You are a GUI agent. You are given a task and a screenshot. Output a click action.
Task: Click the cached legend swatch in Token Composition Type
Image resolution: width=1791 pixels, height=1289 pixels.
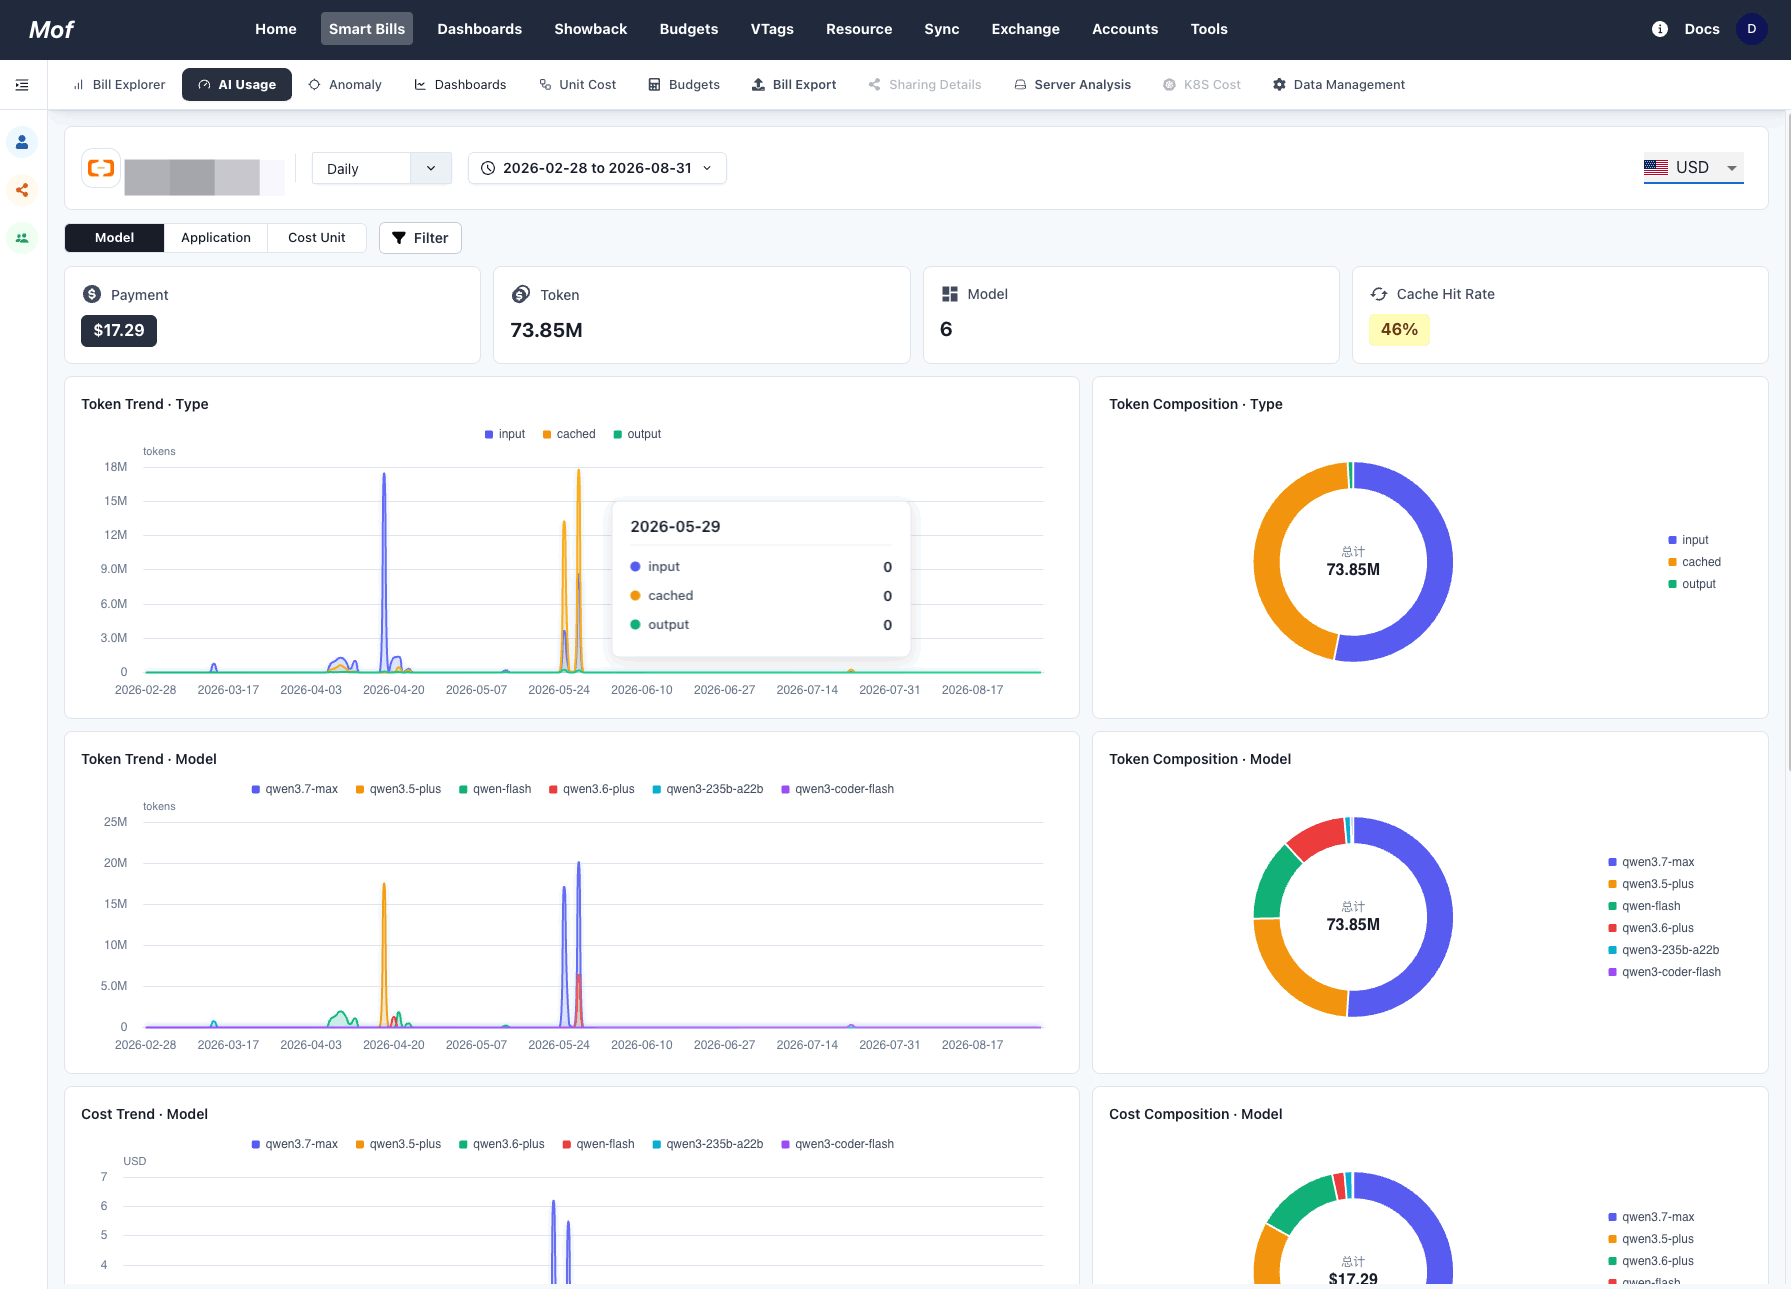(1672, 562)
